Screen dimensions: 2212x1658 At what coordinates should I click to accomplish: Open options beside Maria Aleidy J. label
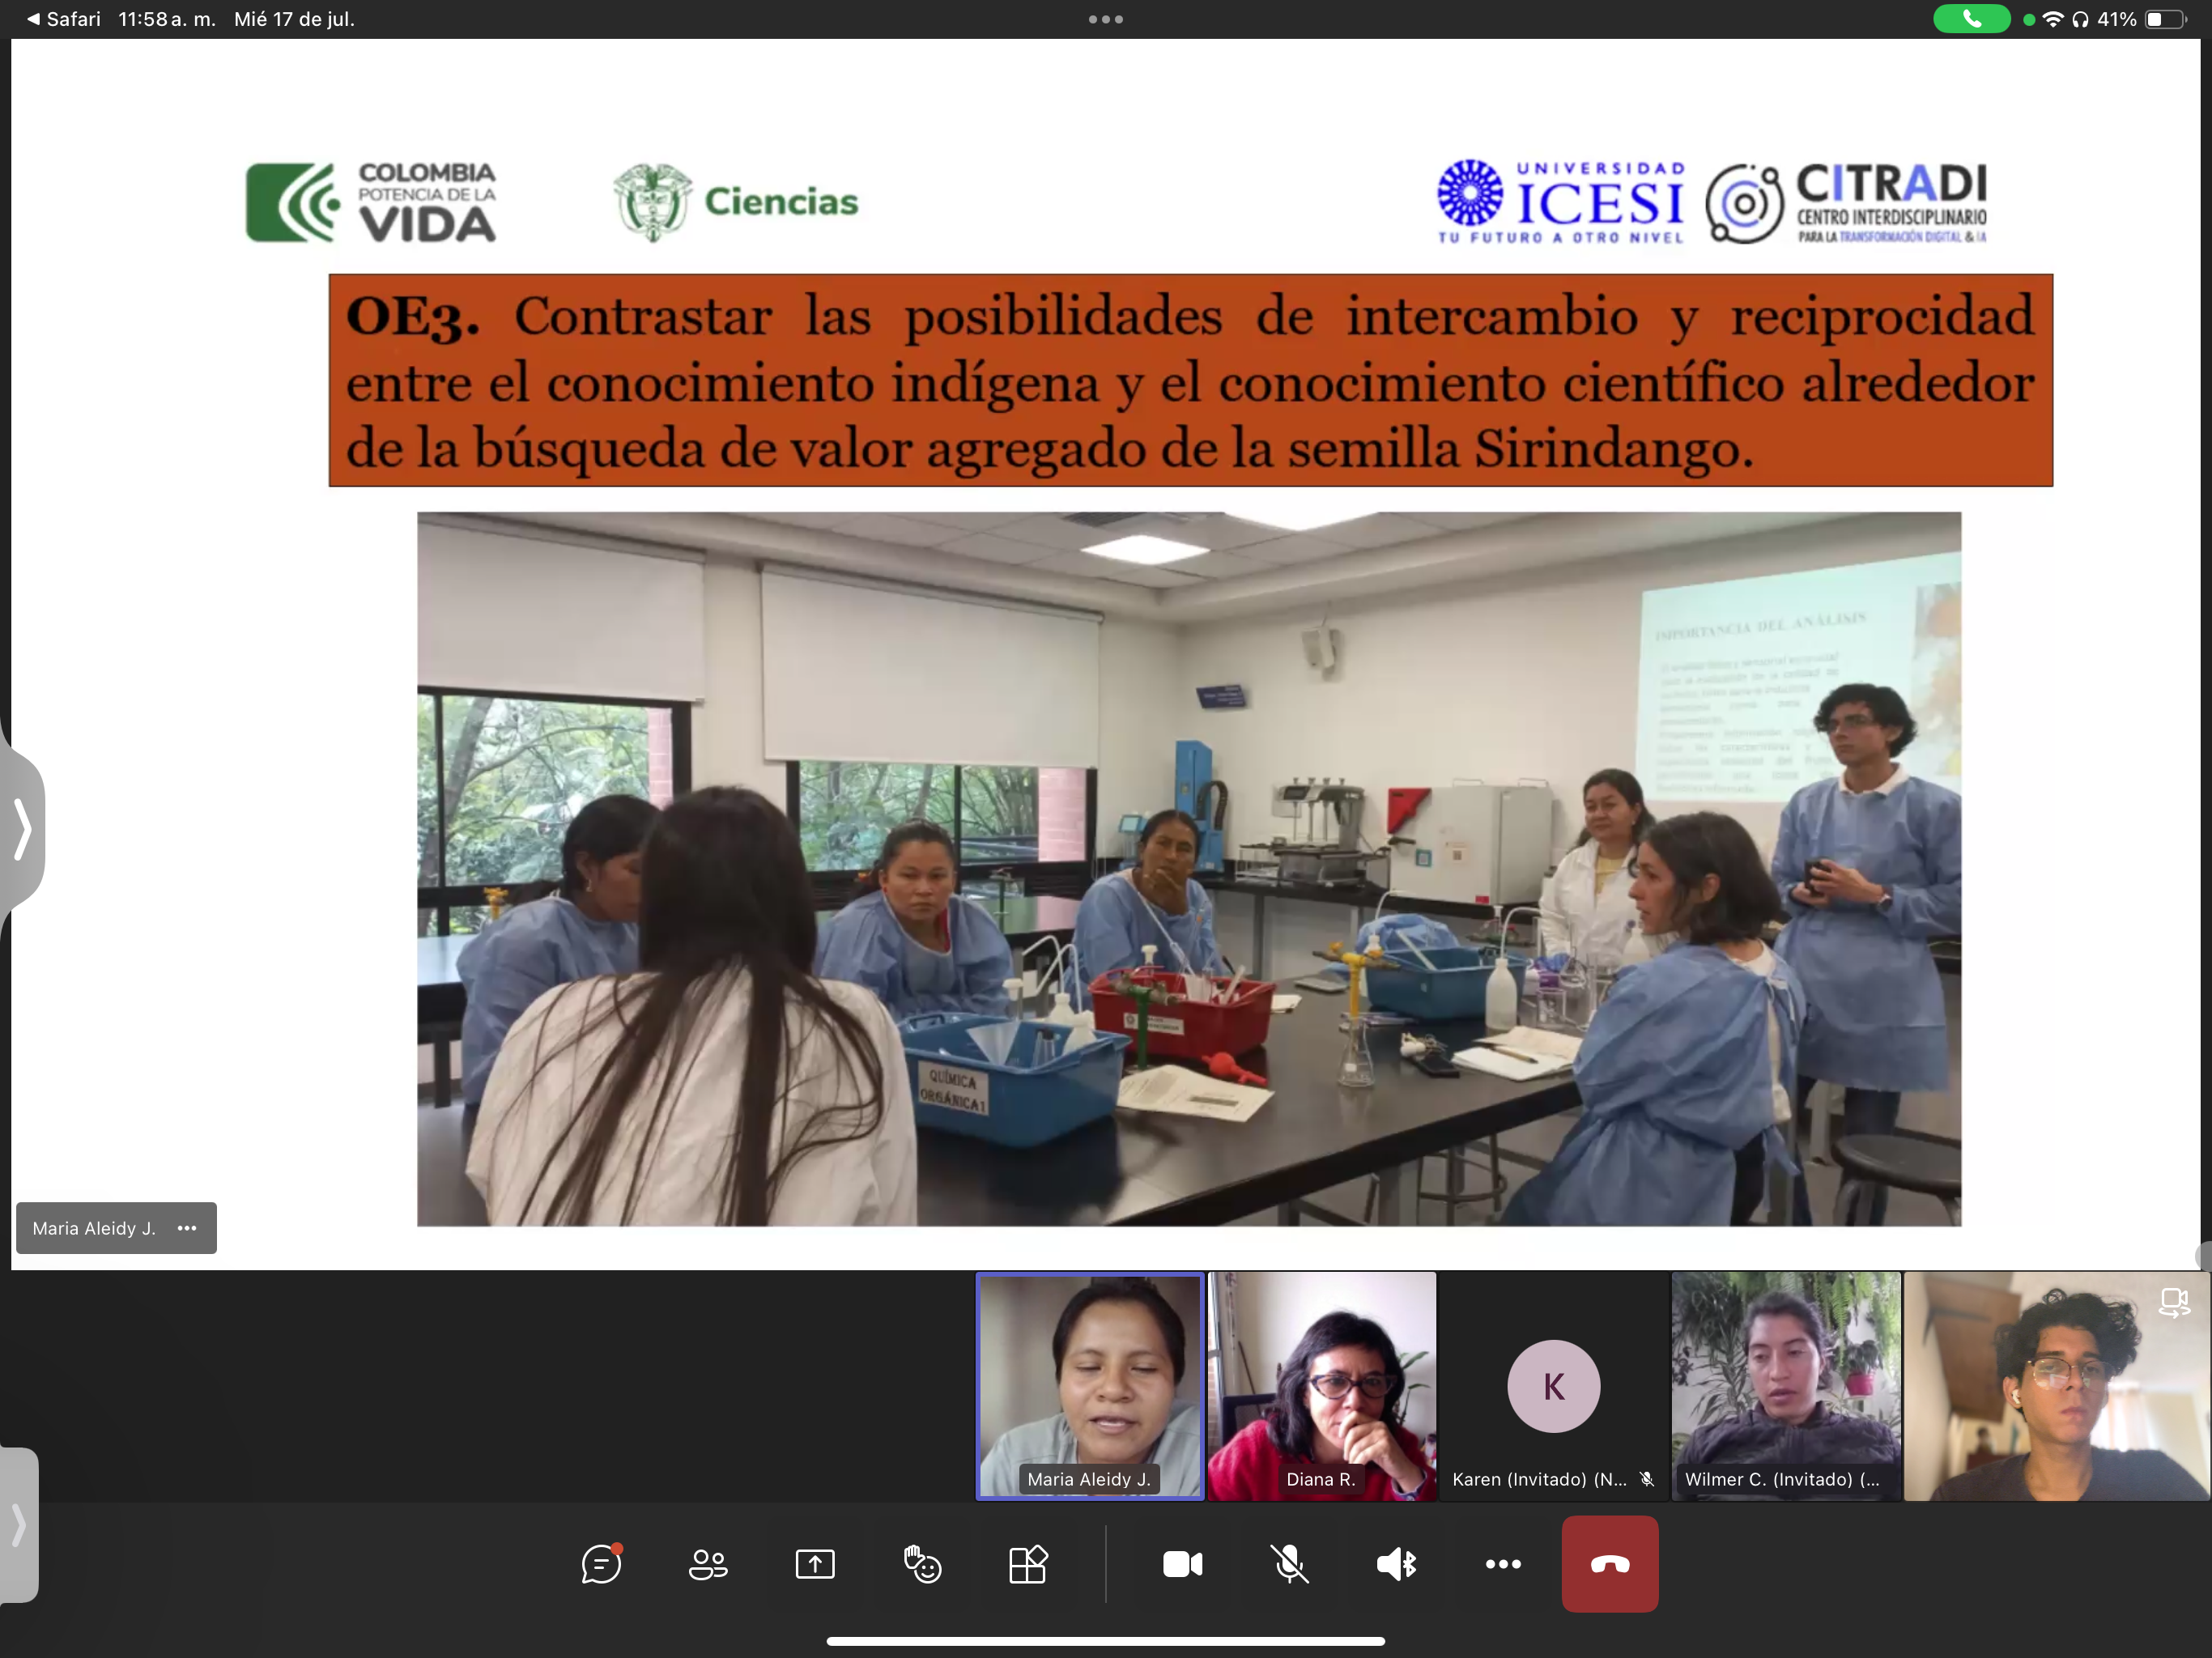187,1228
